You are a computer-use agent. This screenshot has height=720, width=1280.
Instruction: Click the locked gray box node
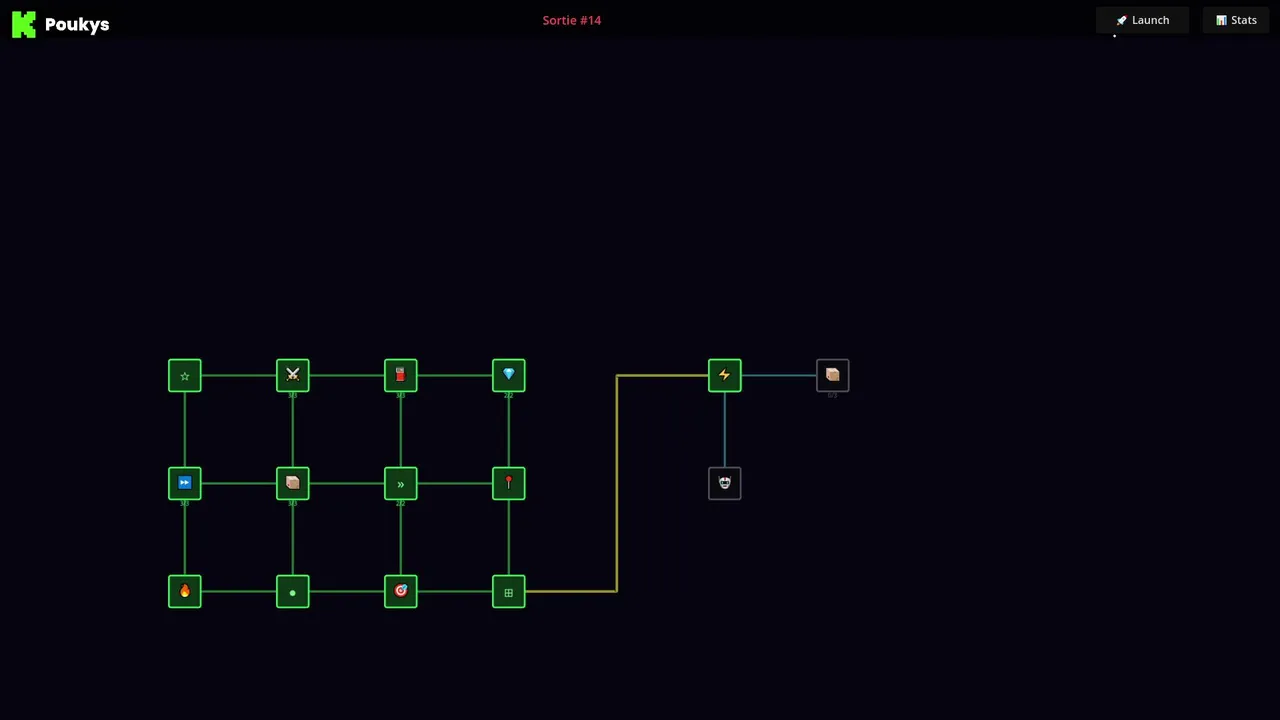(x=833, y=375)
